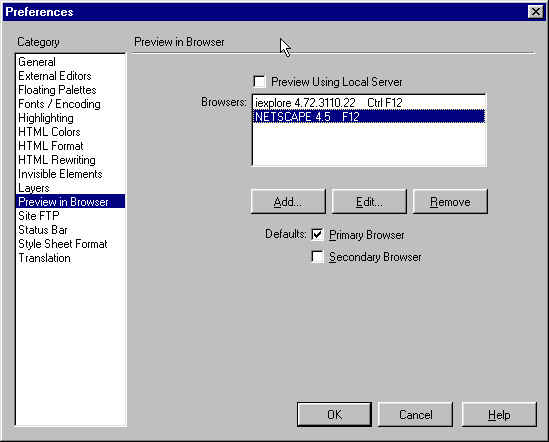
Task: Uncheck the Primary Browser checkbox
Action: (x=317, y=234)
